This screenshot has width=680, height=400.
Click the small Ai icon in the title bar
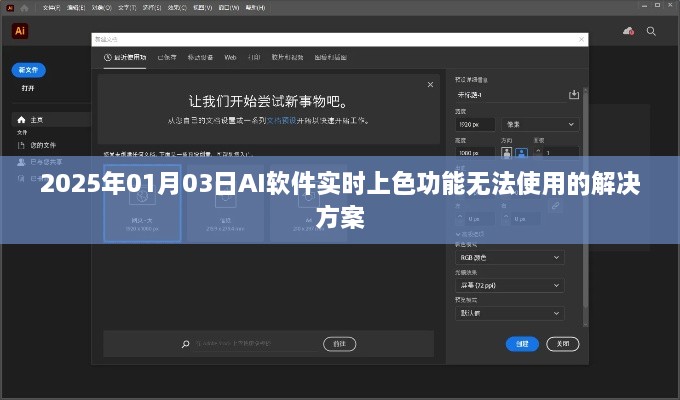pos(10,8)
